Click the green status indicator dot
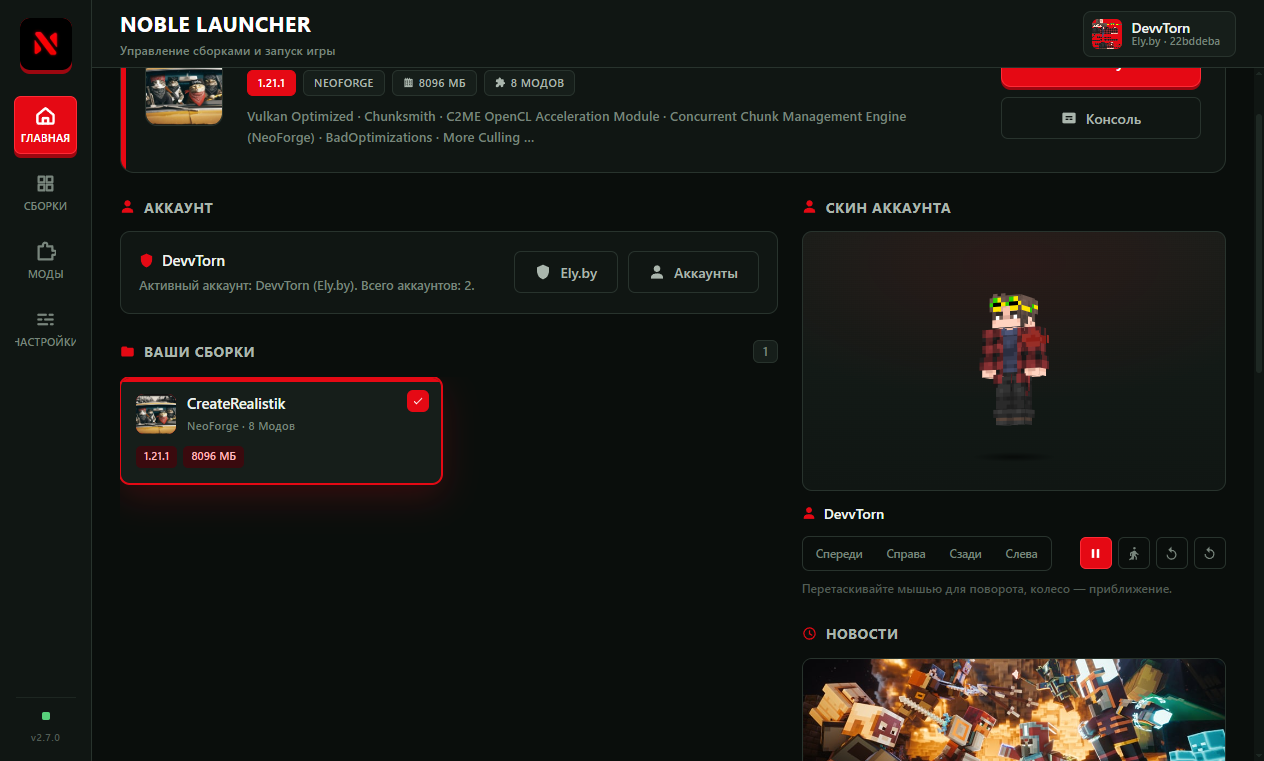 tap(46, 716)
